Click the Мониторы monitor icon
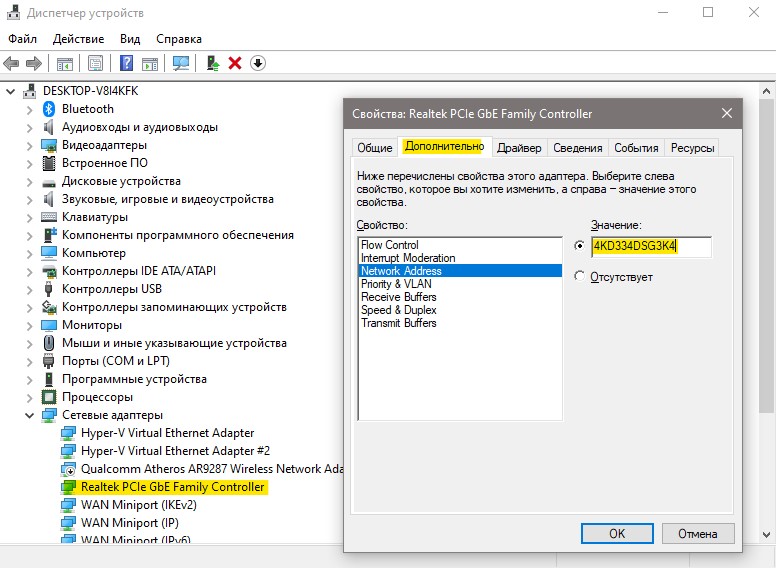Image resolution: width=776 pixels, height=568 pixels. point(48,326)
